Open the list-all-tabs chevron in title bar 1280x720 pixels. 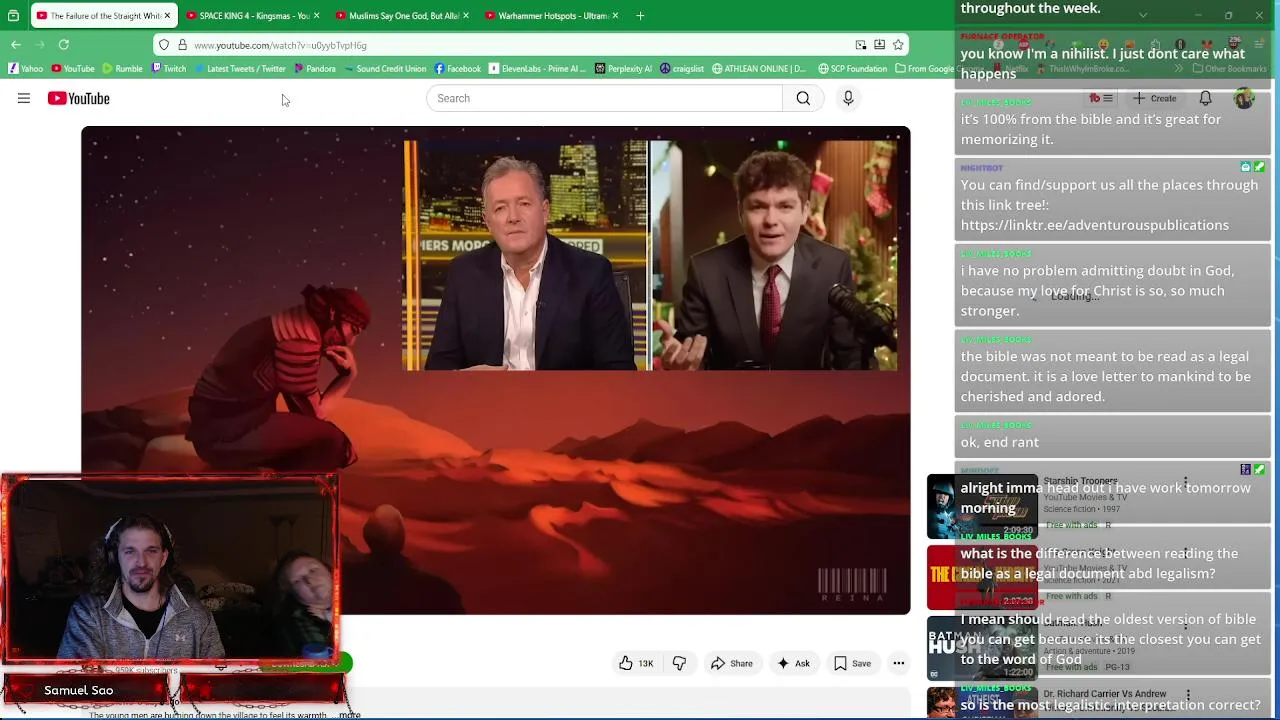[1143, 16]
